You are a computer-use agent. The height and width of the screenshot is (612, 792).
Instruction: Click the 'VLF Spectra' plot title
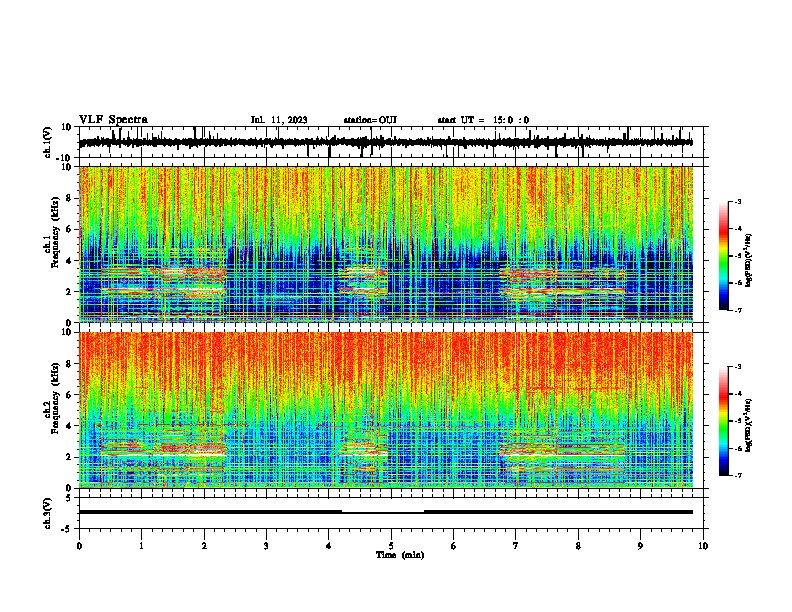tap(113, 120)
